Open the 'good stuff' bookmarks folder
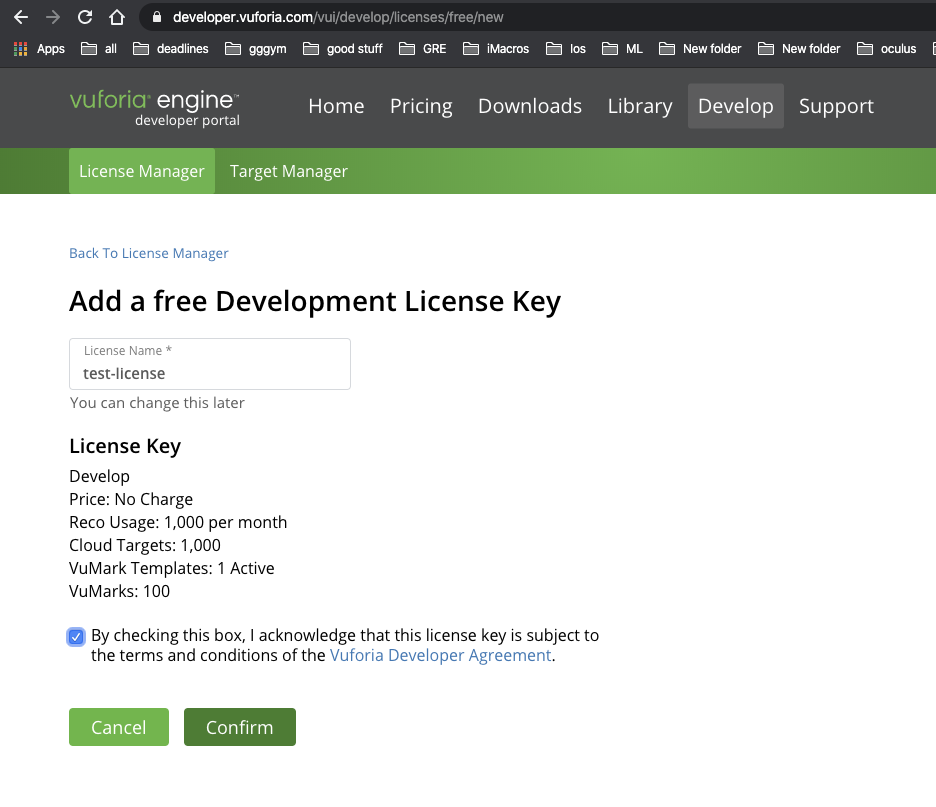The image size is (936, 807). pos(343,49)
